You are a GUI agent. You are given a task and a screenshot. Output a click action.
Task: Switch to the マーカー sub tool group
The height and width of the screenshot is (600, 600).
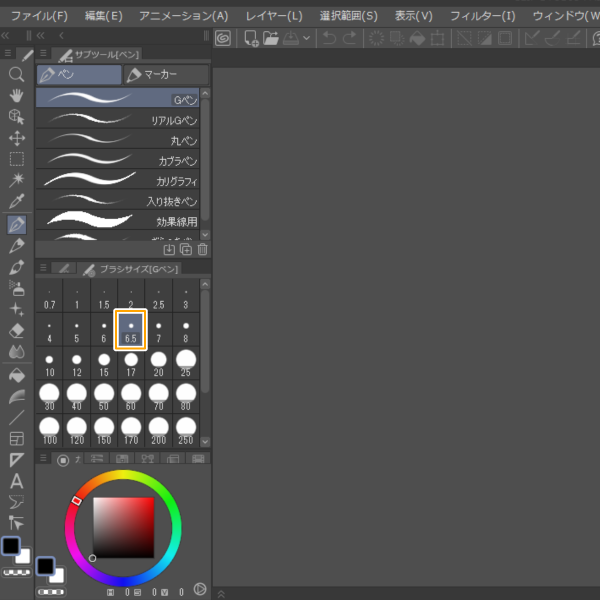[x=165, y=75]
